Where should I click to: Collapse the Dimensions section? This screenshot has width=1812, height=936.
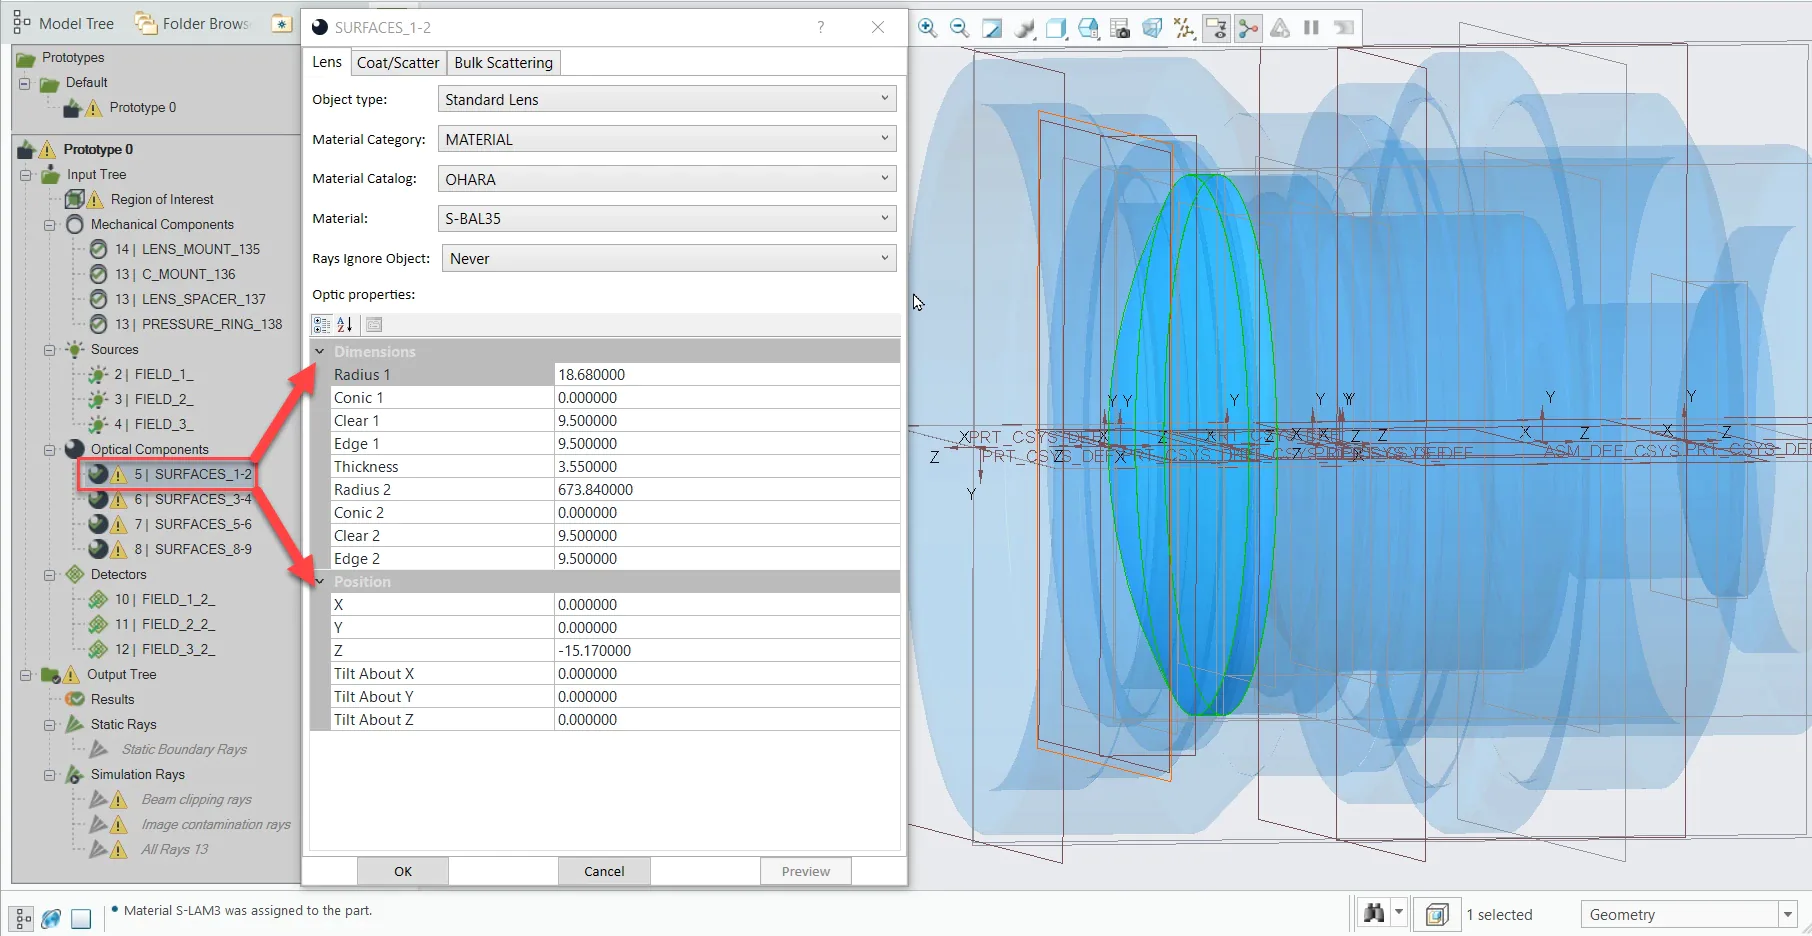pyautogui.click(x=320, y=351)
